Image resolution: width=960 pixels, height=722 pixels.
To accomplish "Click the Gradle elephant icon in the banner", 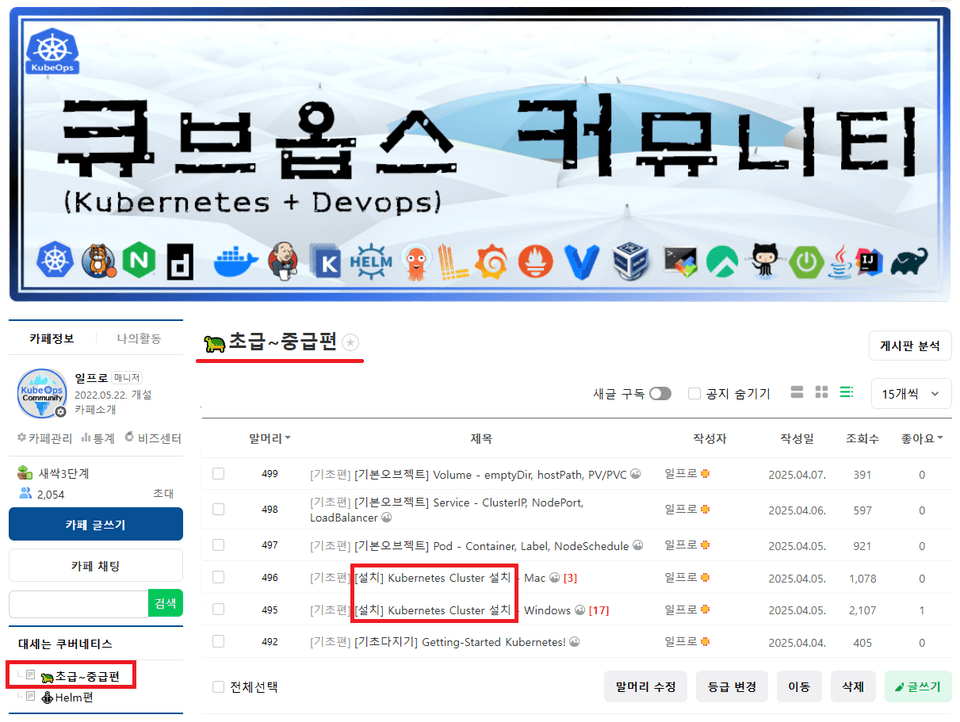I will pyautogui.click(x=909, y=263).
